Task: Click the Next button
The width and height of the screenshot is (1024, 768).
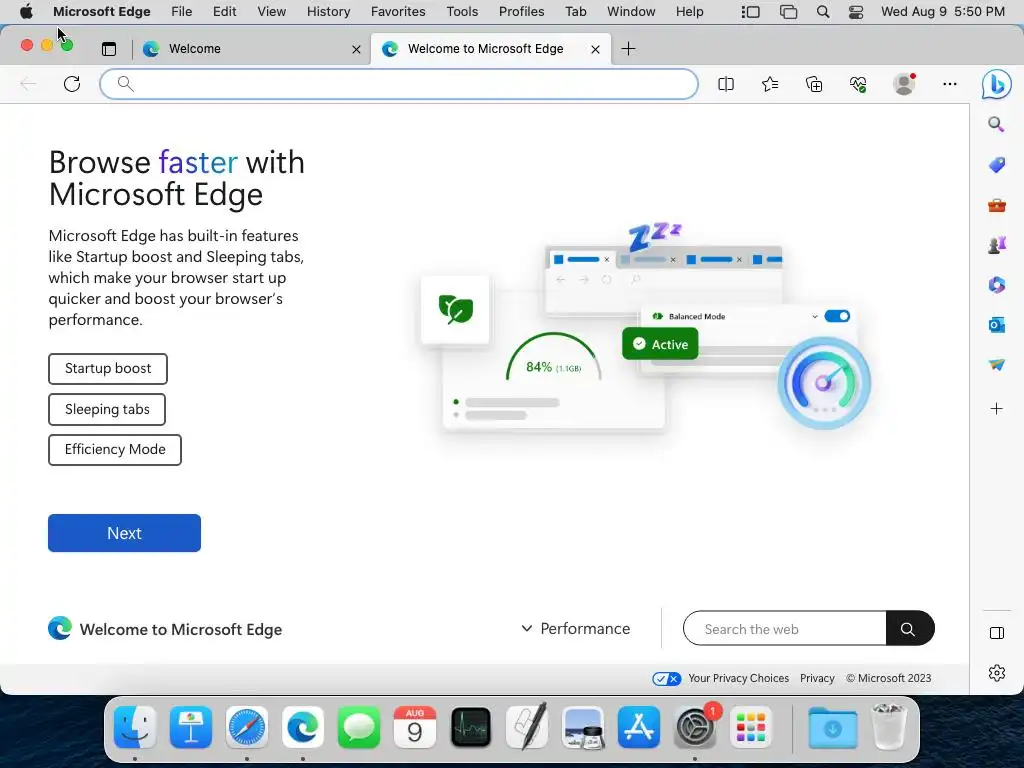Action: coord(124,533)
